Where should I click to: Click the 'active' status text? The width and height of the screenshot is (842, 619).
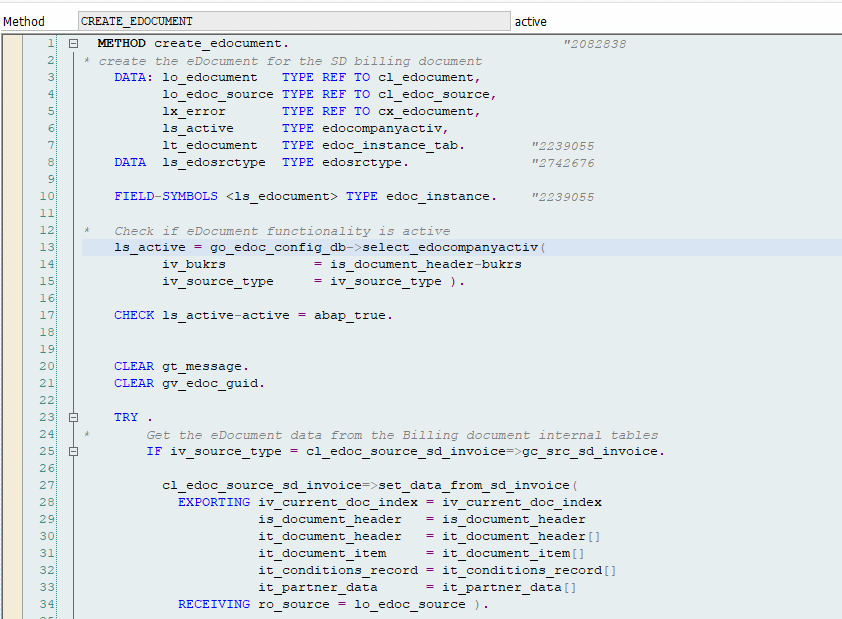[x=530, y=21]
